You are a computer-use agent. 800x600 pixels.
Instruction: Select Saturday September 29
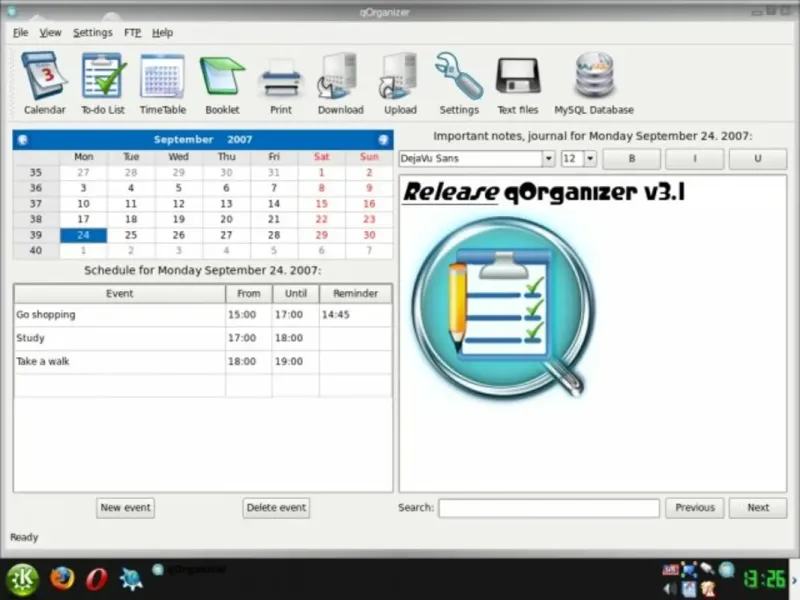pyautogui.click(x=321, y=235)
